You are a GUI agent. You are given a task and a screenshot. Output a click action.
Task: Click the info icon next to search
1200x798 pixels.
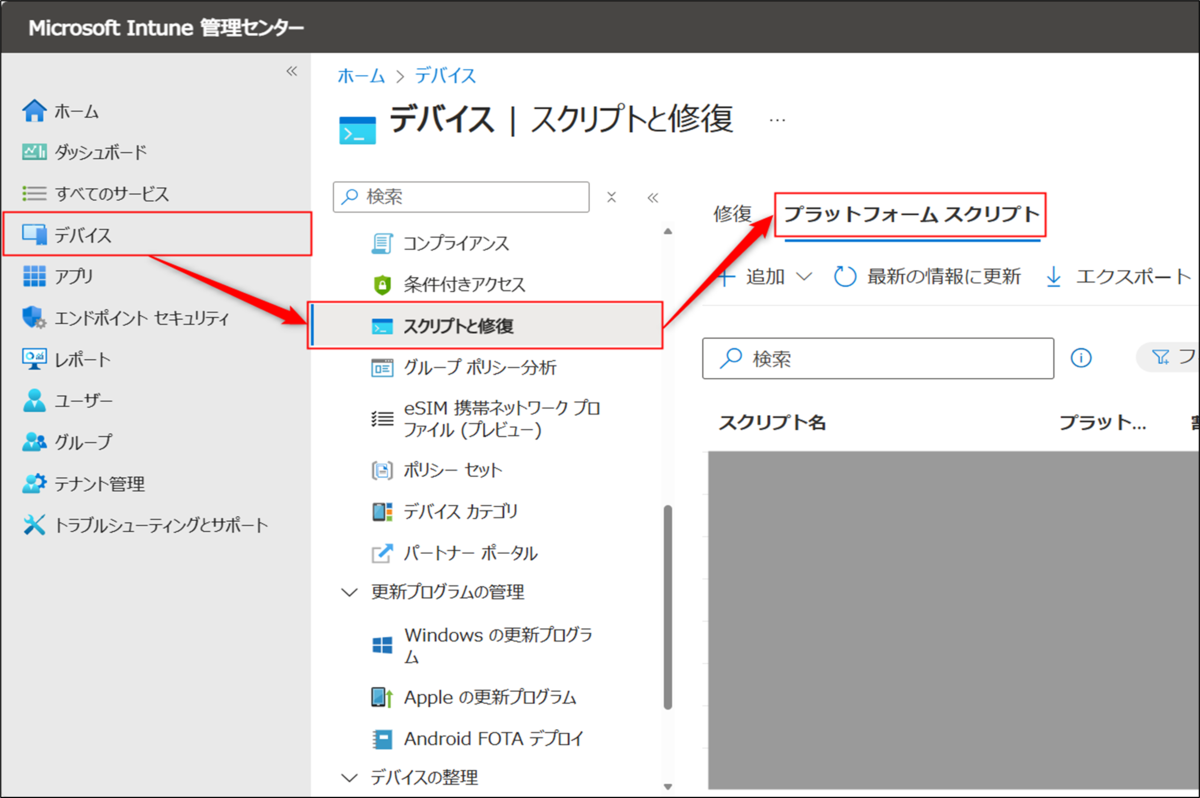click(1081, 357)
